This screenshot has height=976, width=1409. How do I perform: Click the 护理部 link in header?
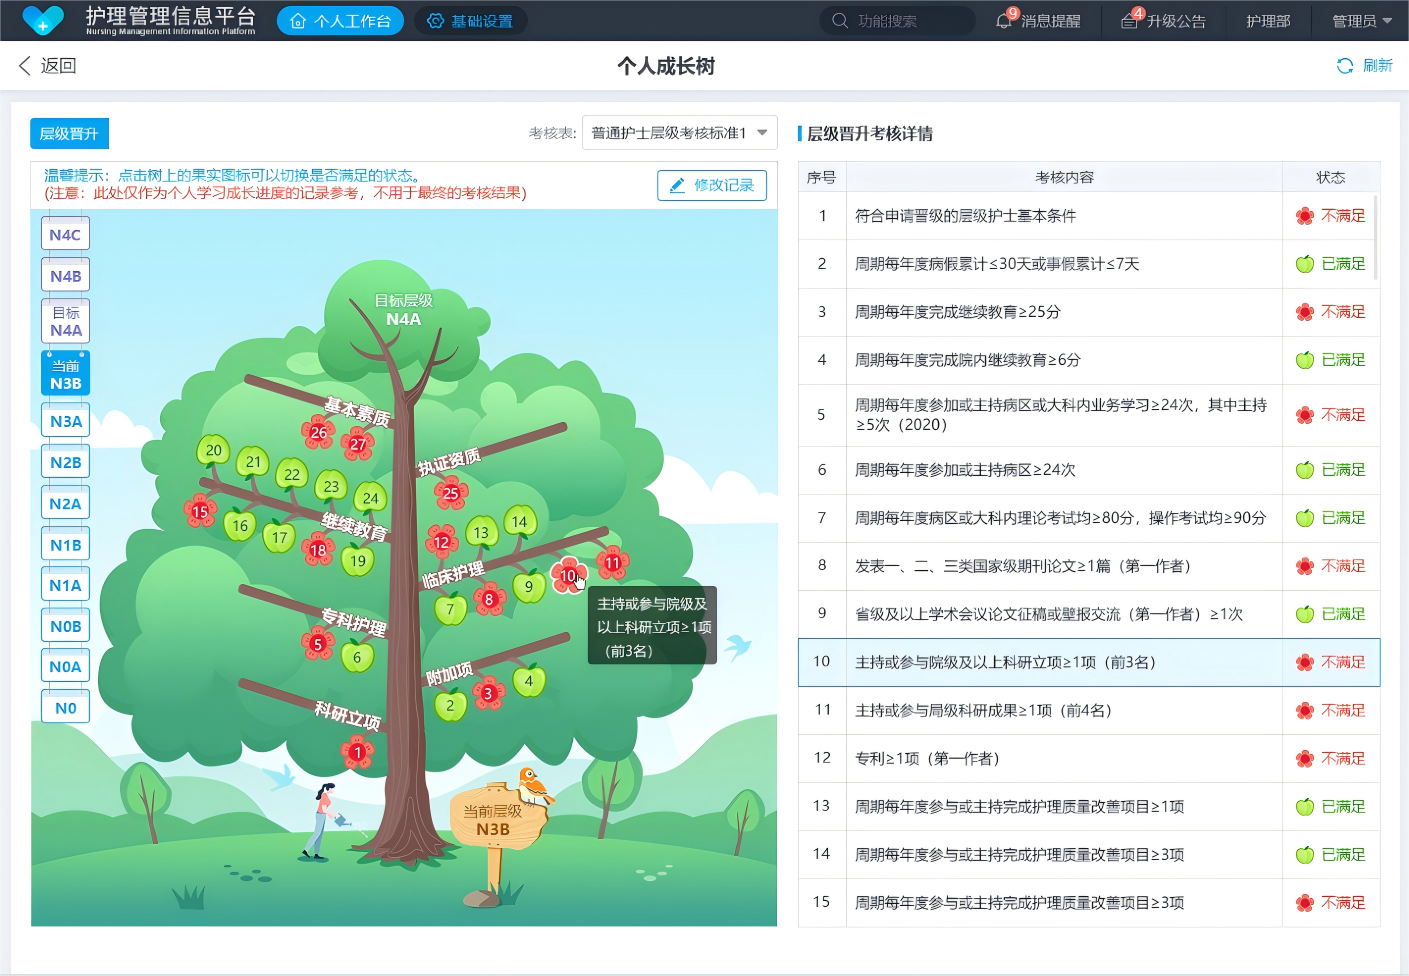tap(1267, 21)
